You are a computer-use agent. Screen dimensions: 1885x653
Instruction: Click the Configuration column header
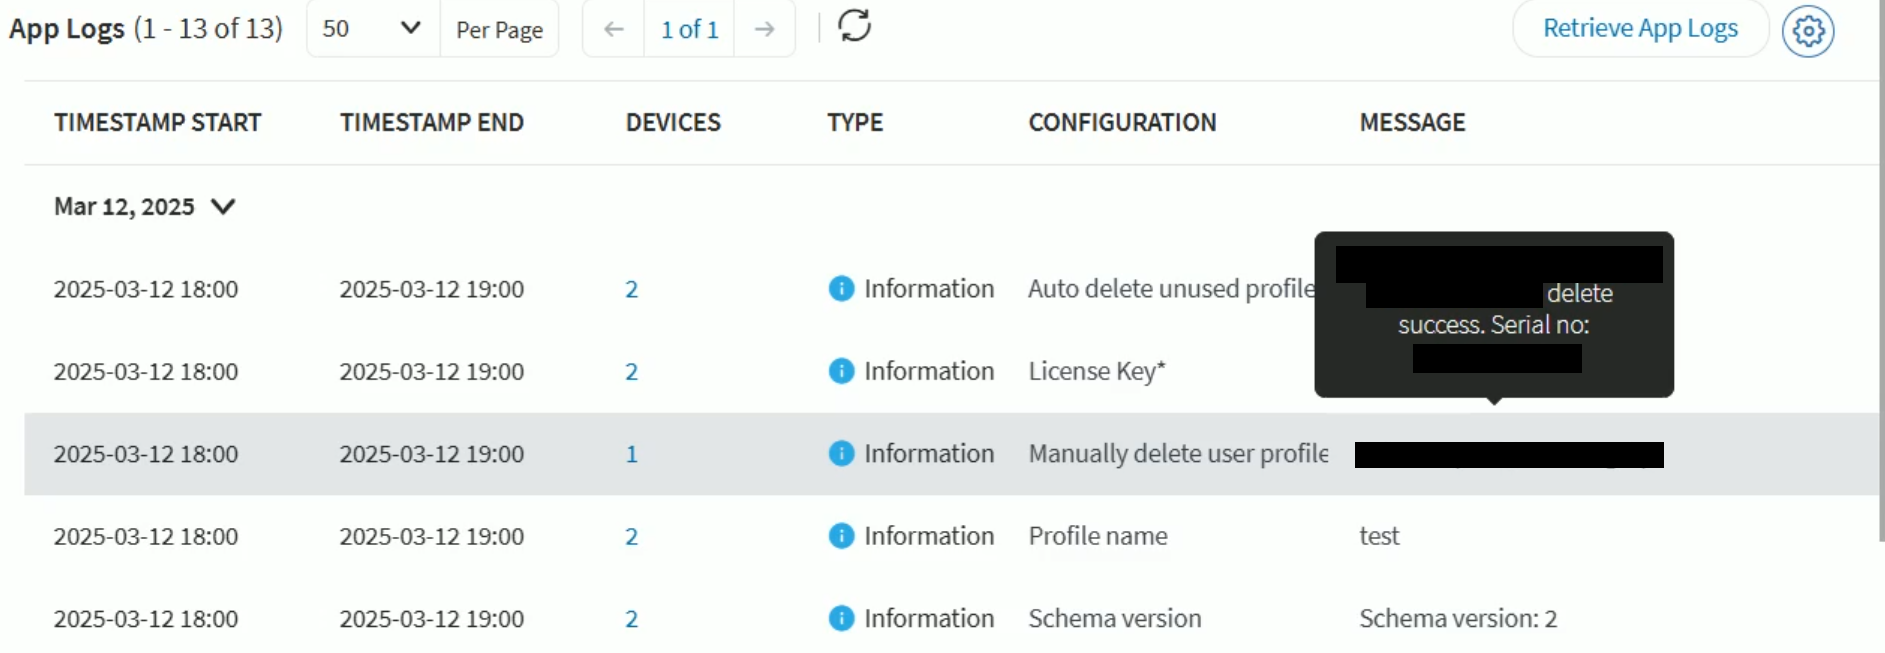1122,123
